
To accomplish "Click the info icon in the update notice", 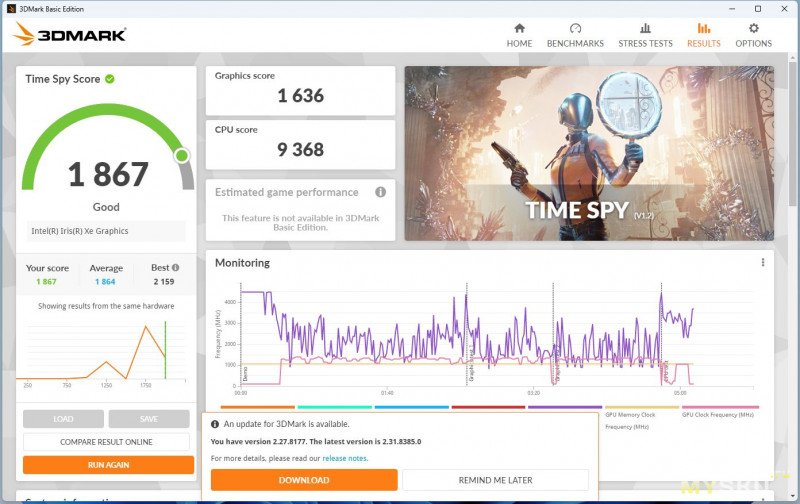I will [215, 424].
